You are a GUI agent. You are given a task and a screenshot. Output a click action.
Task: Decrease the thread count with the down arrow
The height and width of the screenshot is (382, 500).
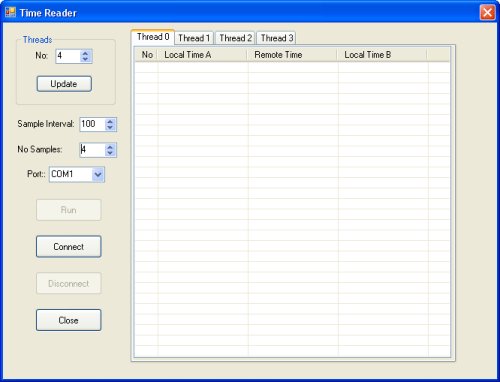tap(85, 59)
